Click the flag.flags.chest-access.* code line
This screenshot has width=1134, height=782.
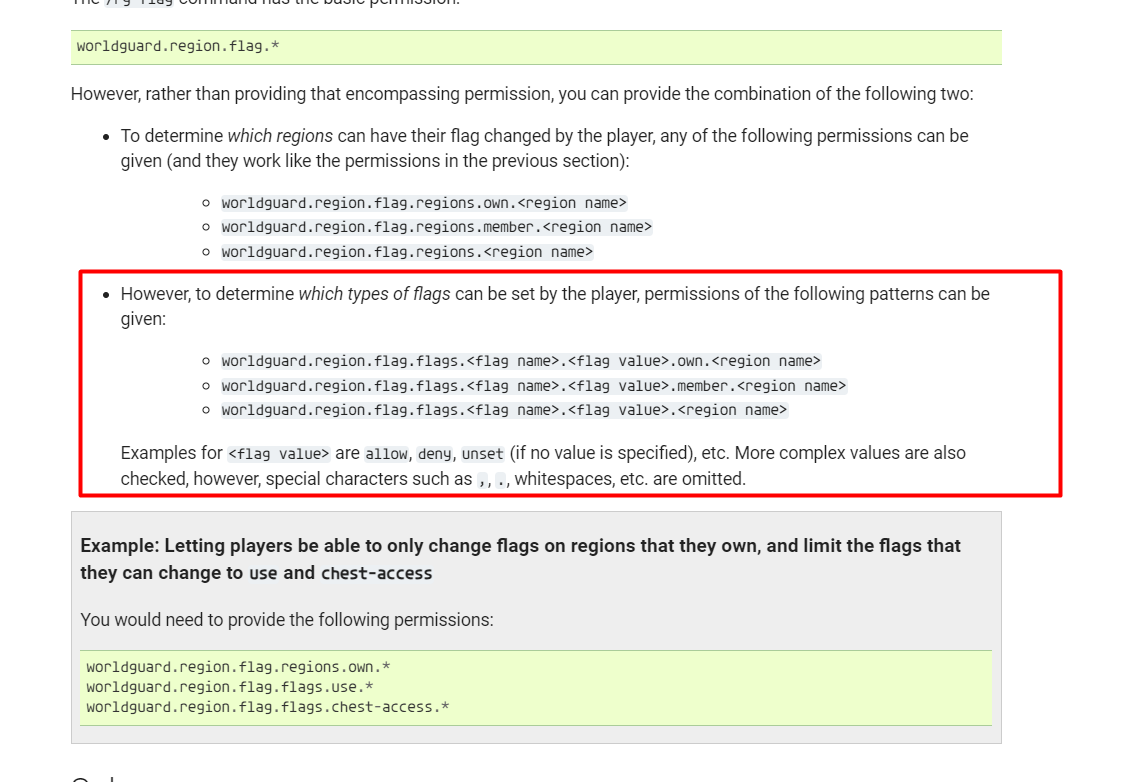(x=267, y=707)
